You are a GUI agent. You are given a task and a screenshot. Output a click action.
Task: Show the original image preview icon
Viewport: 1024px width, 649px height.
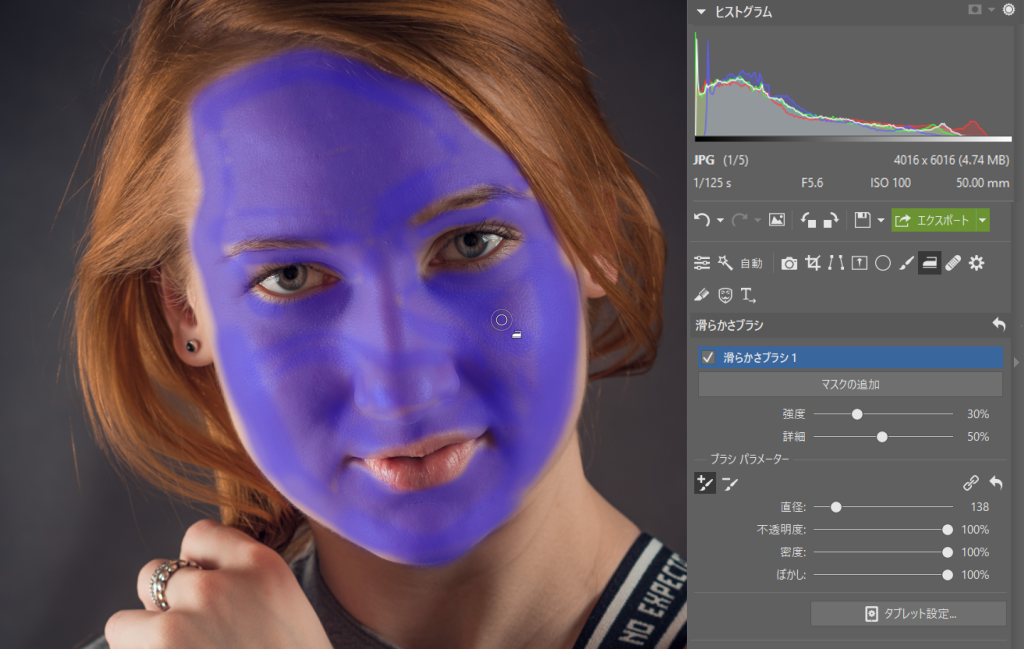(777, 220)
